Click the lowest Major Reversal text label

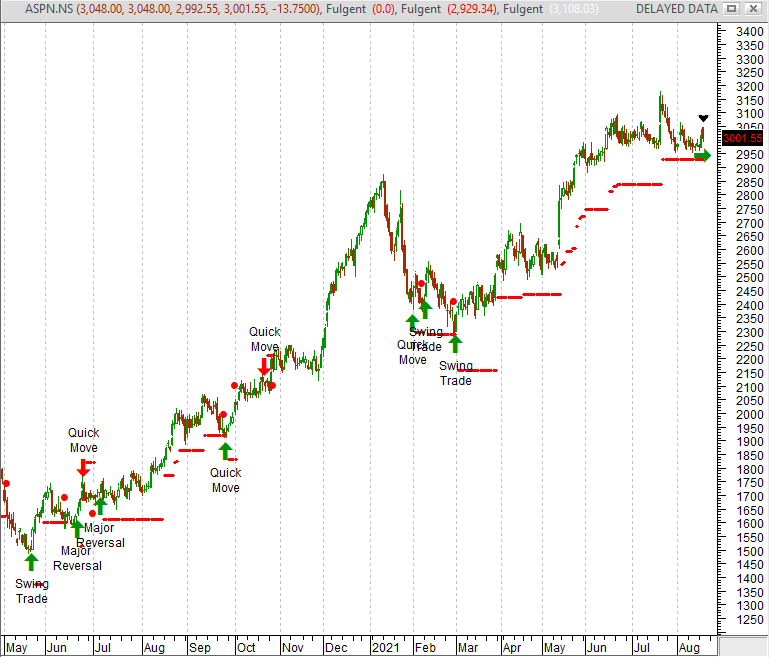(x=77, y=558)
